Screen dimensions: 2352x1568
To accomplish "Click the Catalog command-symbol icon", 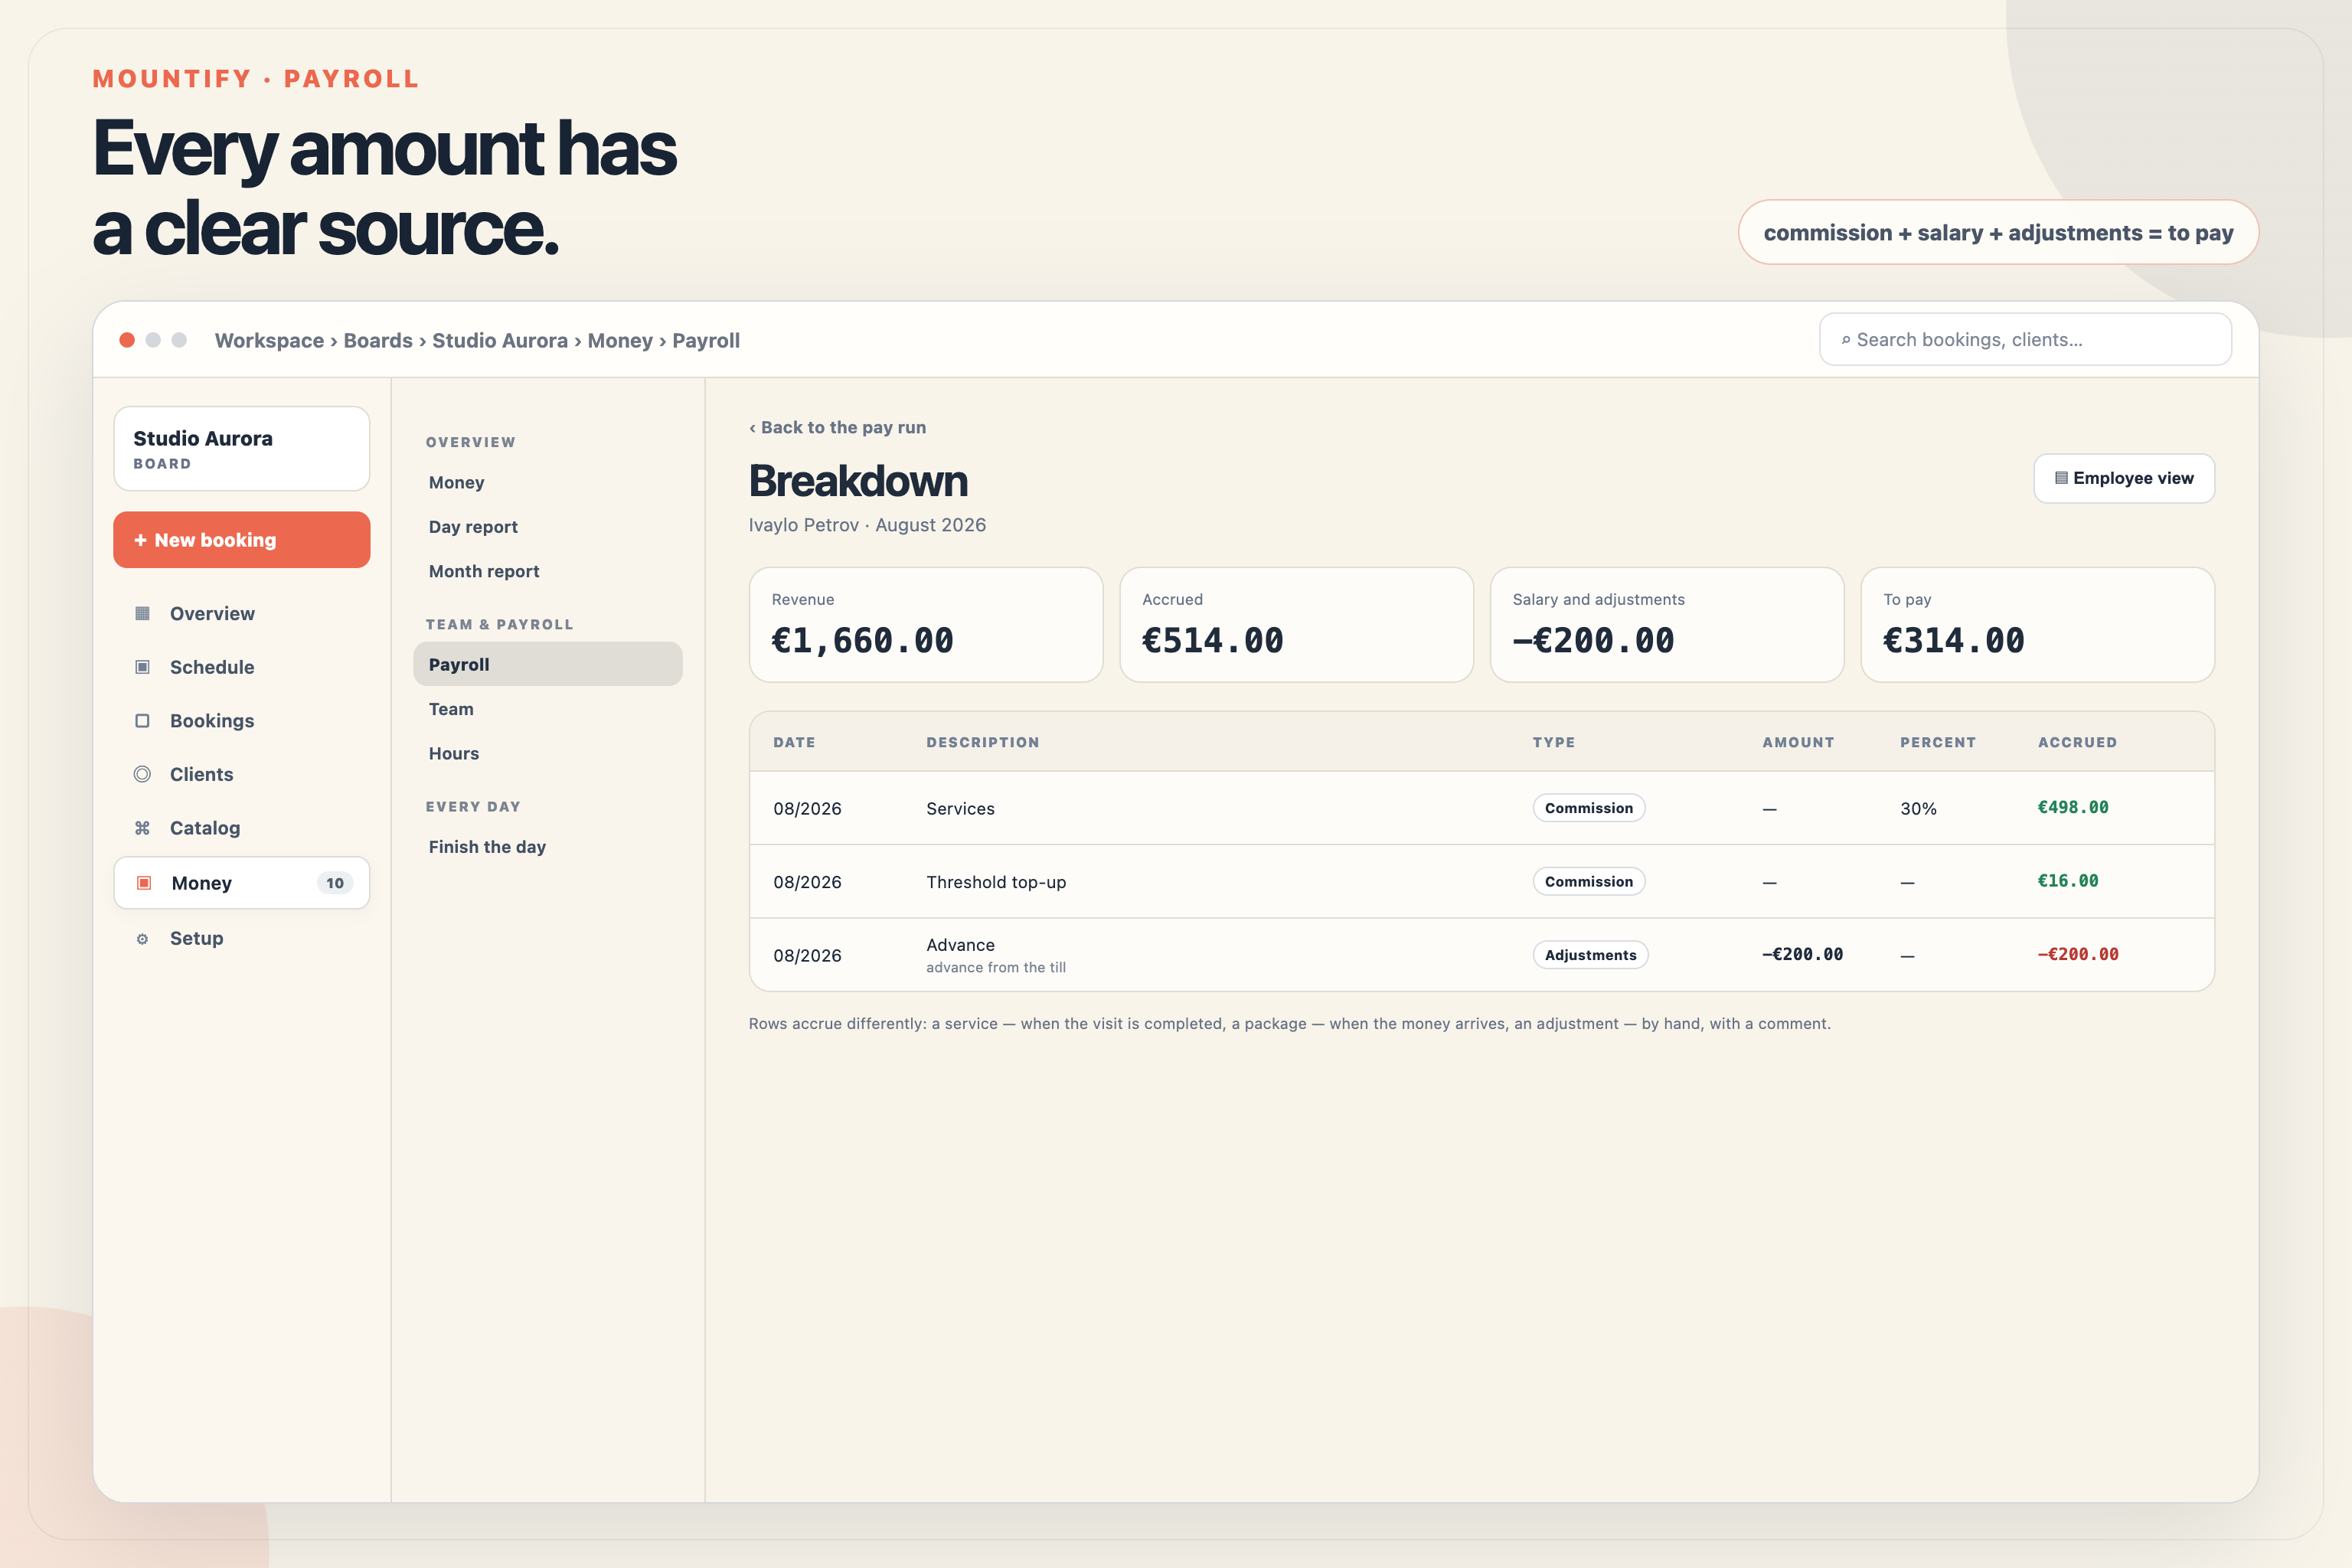I will tap(142, 828).
